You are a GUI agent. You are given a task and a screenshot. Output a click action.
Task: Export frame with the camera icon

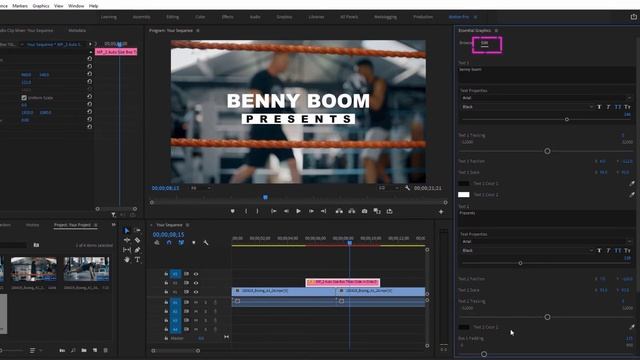click(364, 211)
